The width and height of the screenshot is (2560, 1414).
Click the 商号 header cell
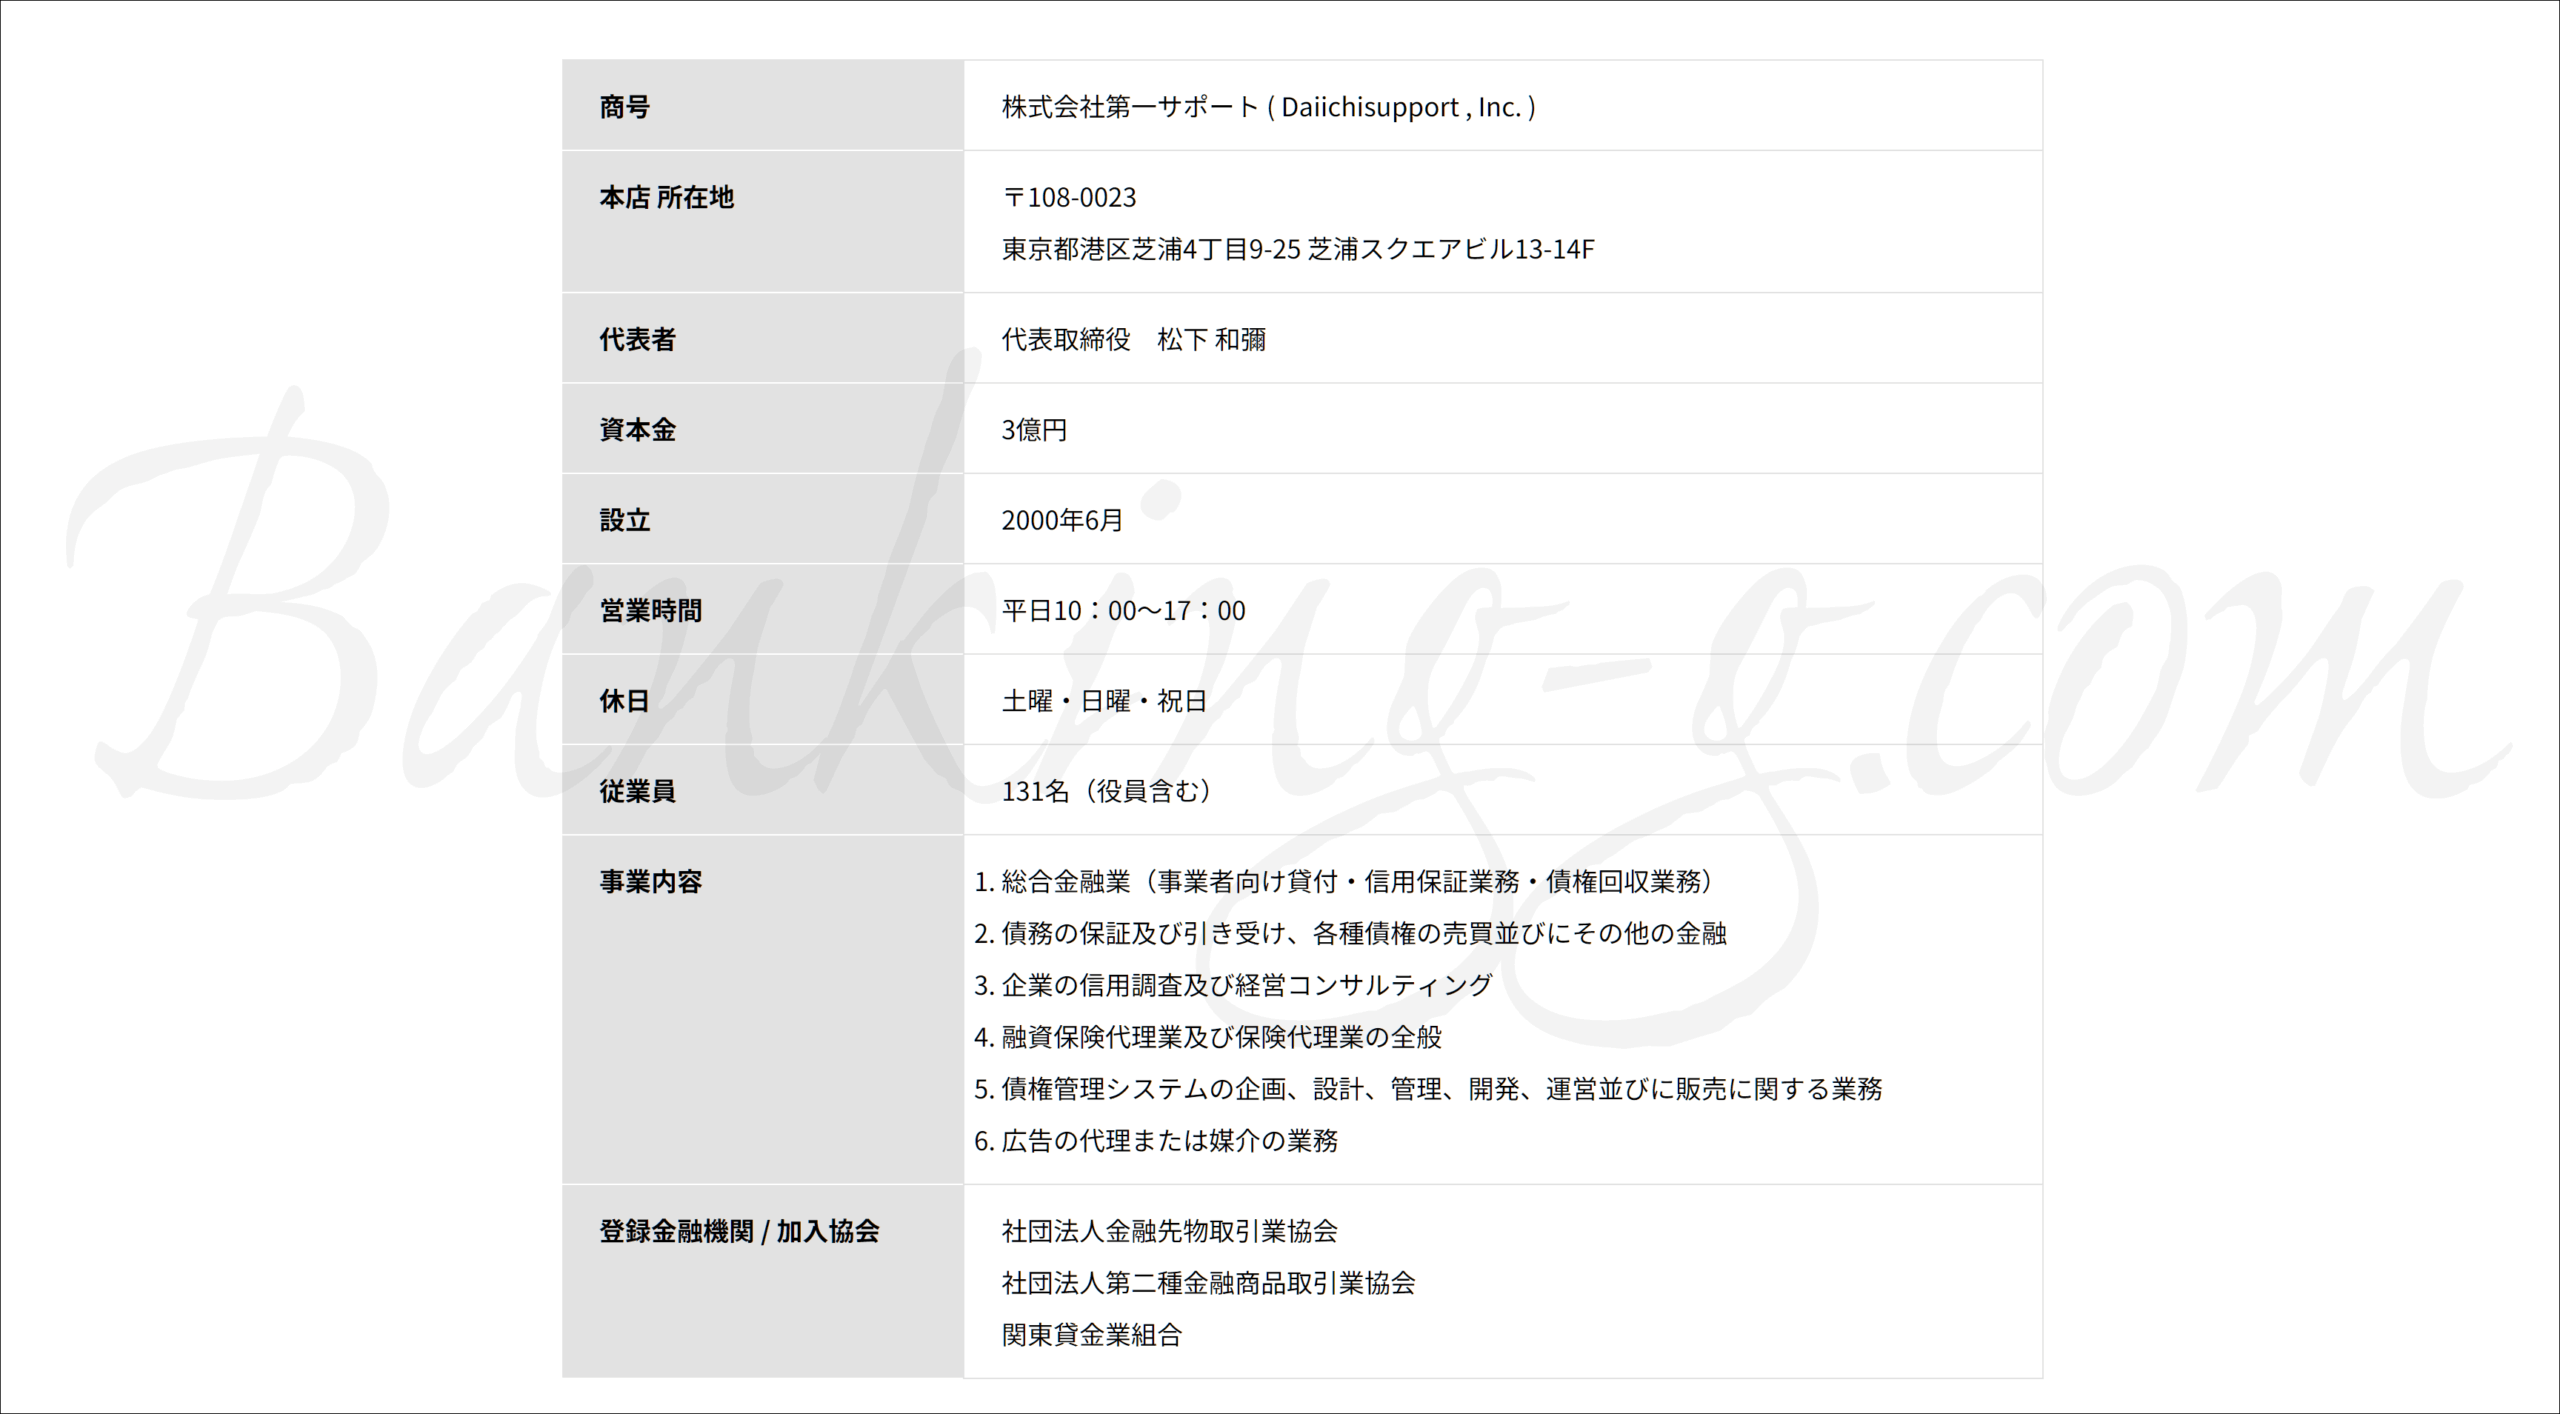click(x=624, y=107)
